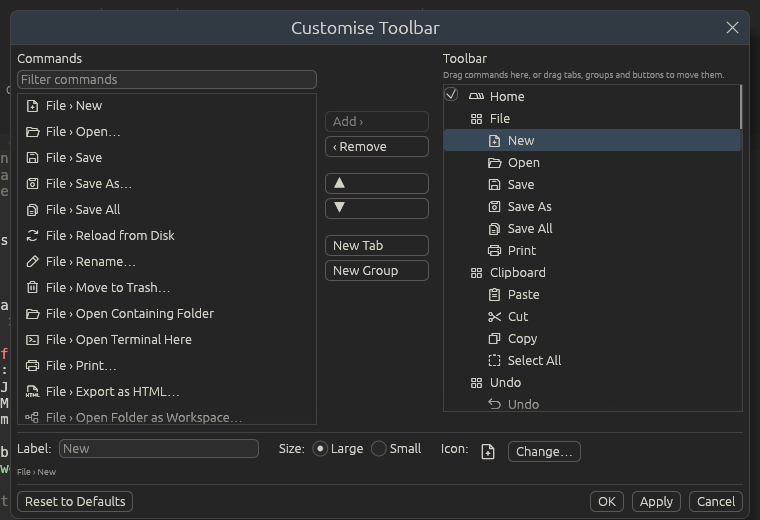Select the Large size radio button
This screenshot has height=520, width=760.
[320, 449]
